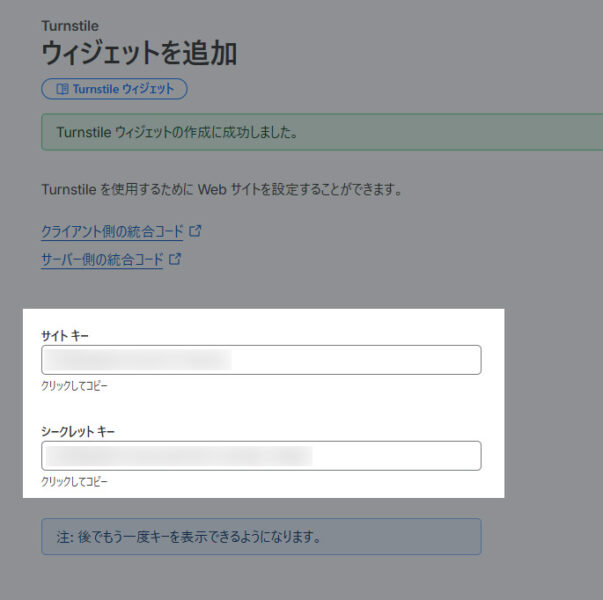Open the サーバー側の統合コード link
Image resolution: width=603 pixels, height=600 pixels.
(x=101, y=260)
